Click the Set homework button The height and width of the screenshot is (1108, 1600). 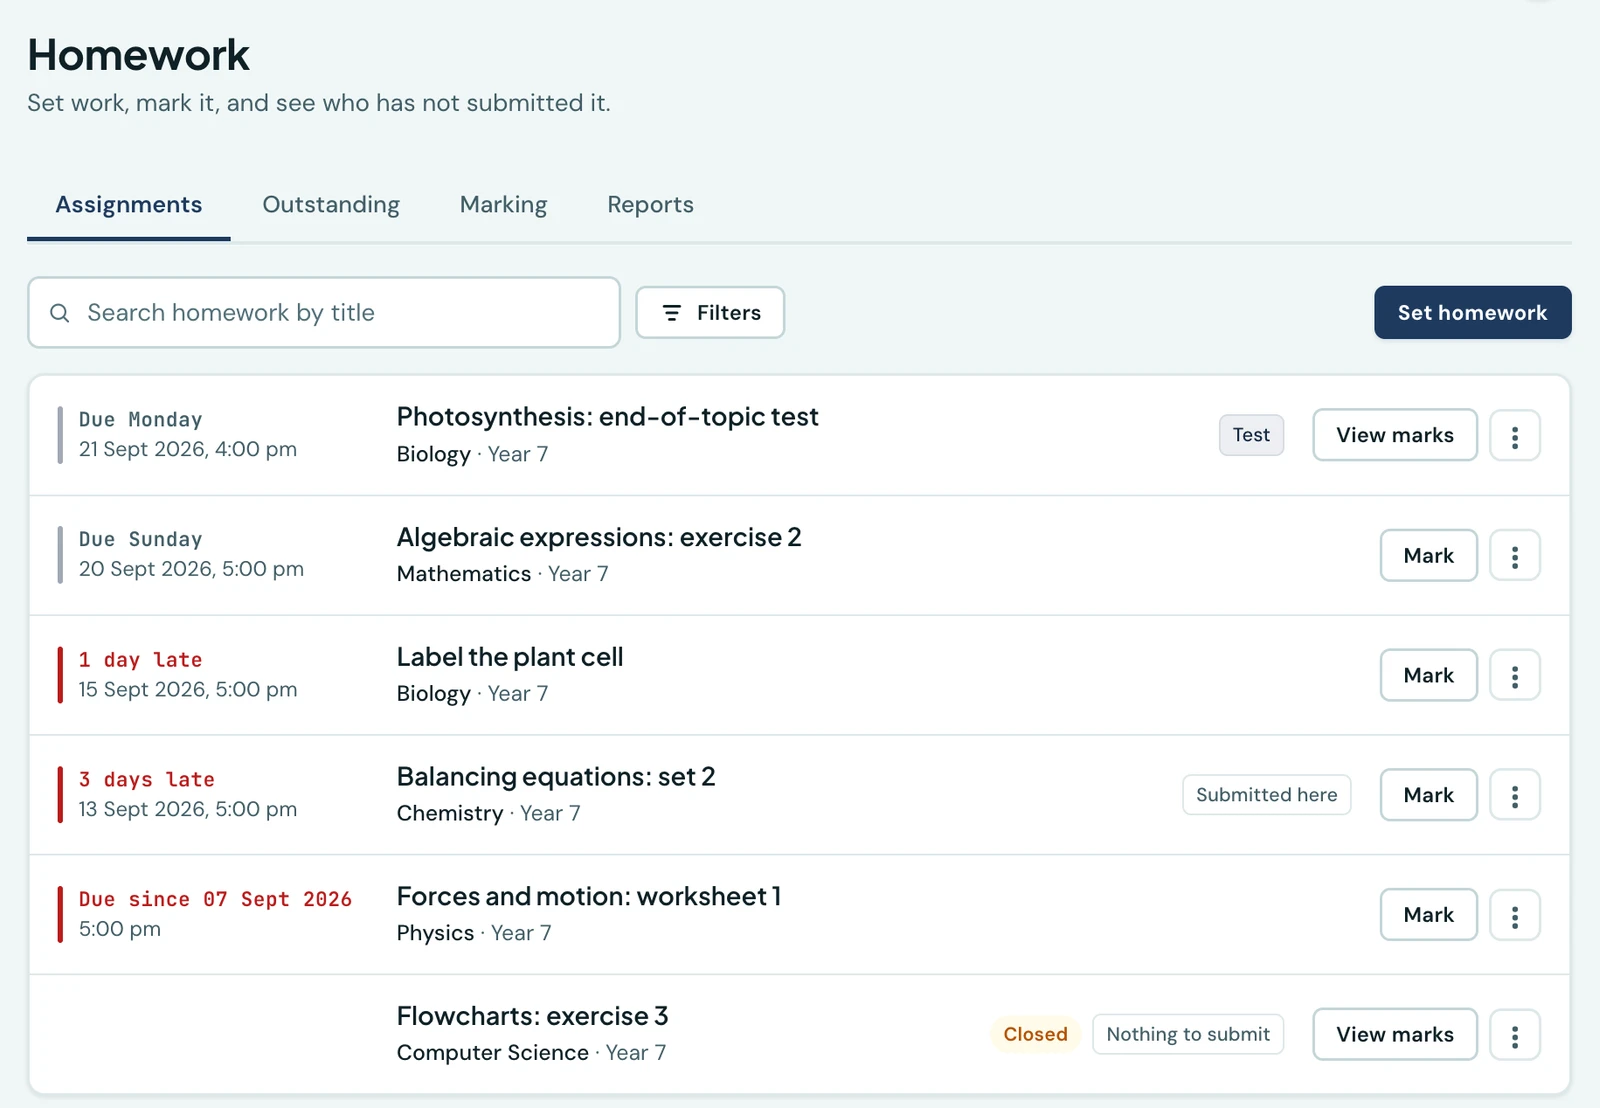[1472, 313]
